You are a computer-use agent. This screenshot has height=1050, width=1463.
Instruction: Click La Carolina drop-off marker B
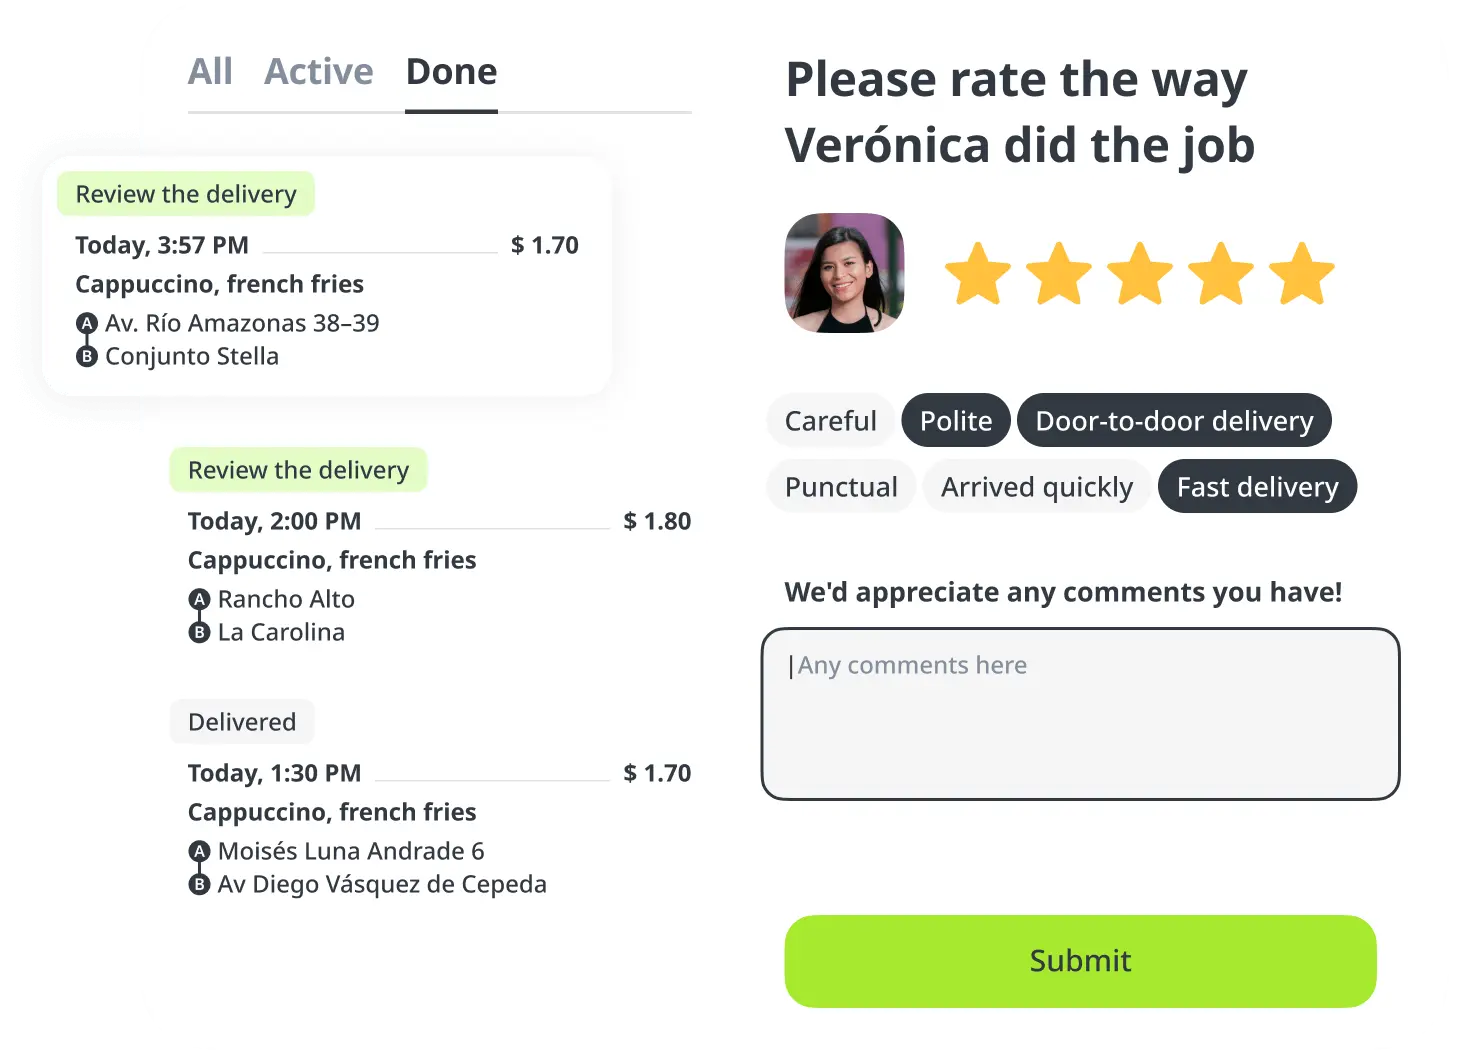click(x=200, y=632)
